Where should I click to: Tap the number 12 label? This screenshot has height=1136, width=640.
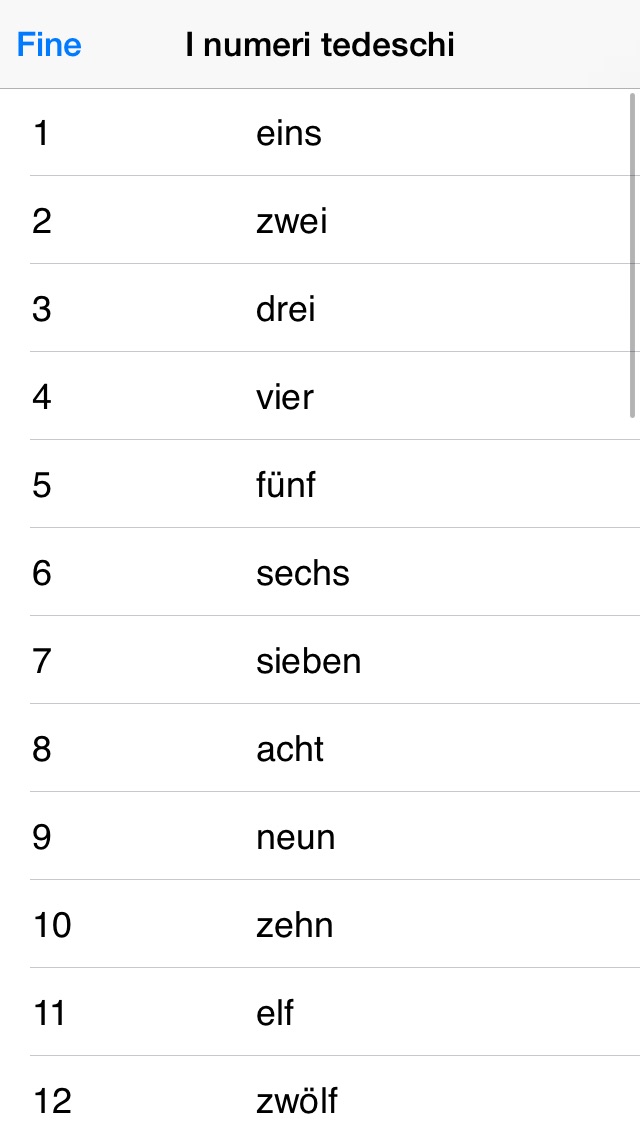(x=52, y=1101)
